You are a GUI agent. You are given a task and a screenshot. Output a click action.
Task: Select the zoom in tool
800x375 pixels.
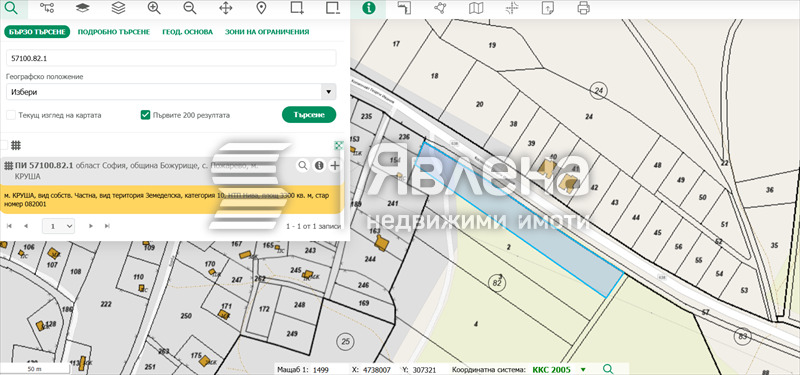154,8
